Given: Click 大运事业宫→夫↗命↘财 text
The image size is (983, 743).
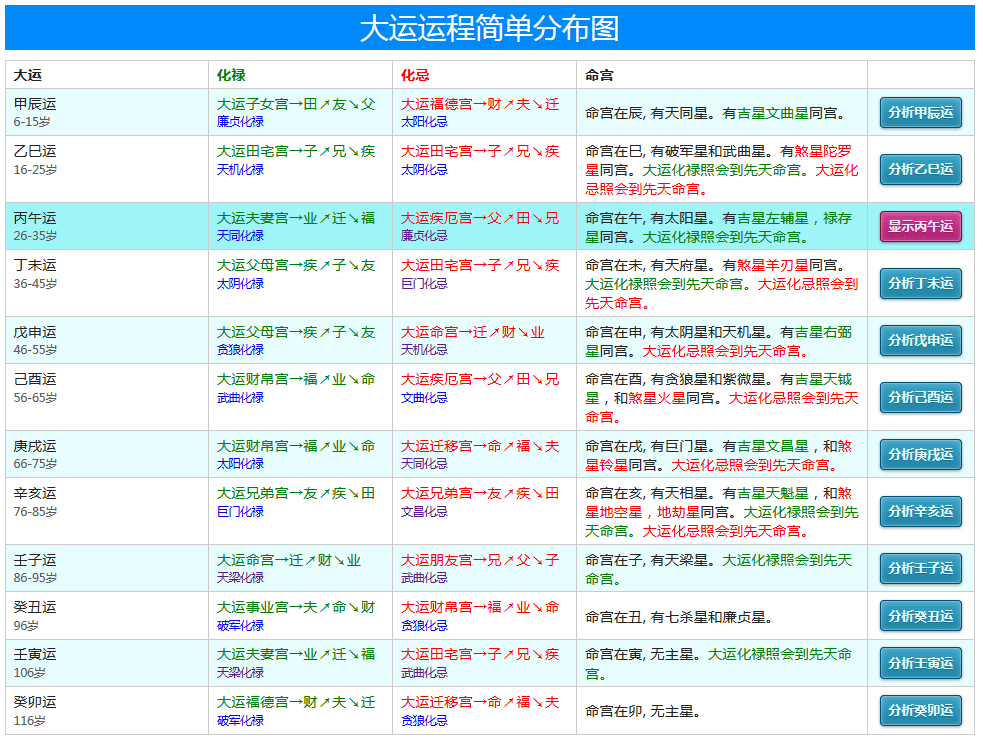Looking at the screenshot, I should (x=296, y=608).
